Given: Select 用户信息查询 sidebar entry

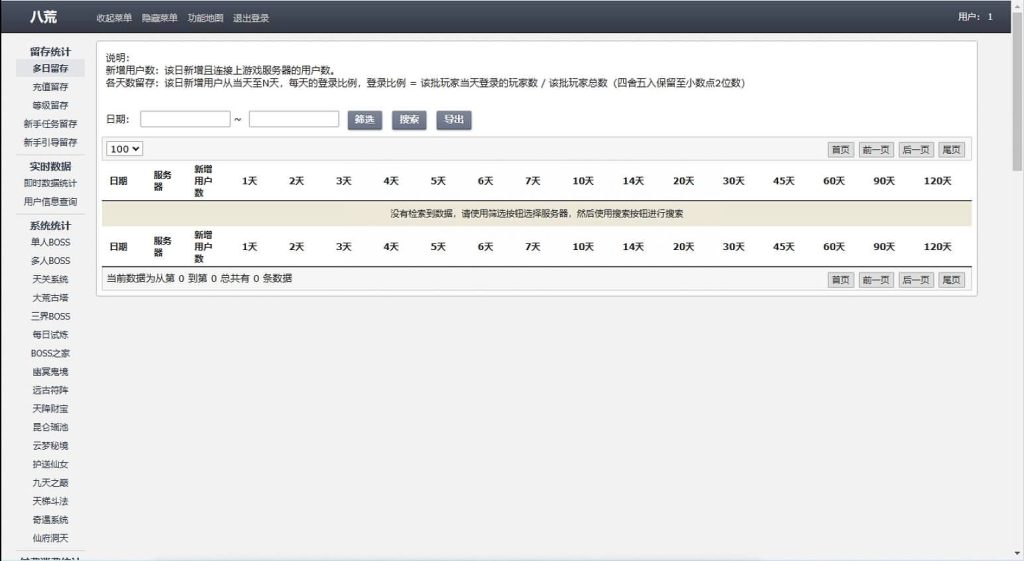Looking at the screenshot, I should [50, 202].
